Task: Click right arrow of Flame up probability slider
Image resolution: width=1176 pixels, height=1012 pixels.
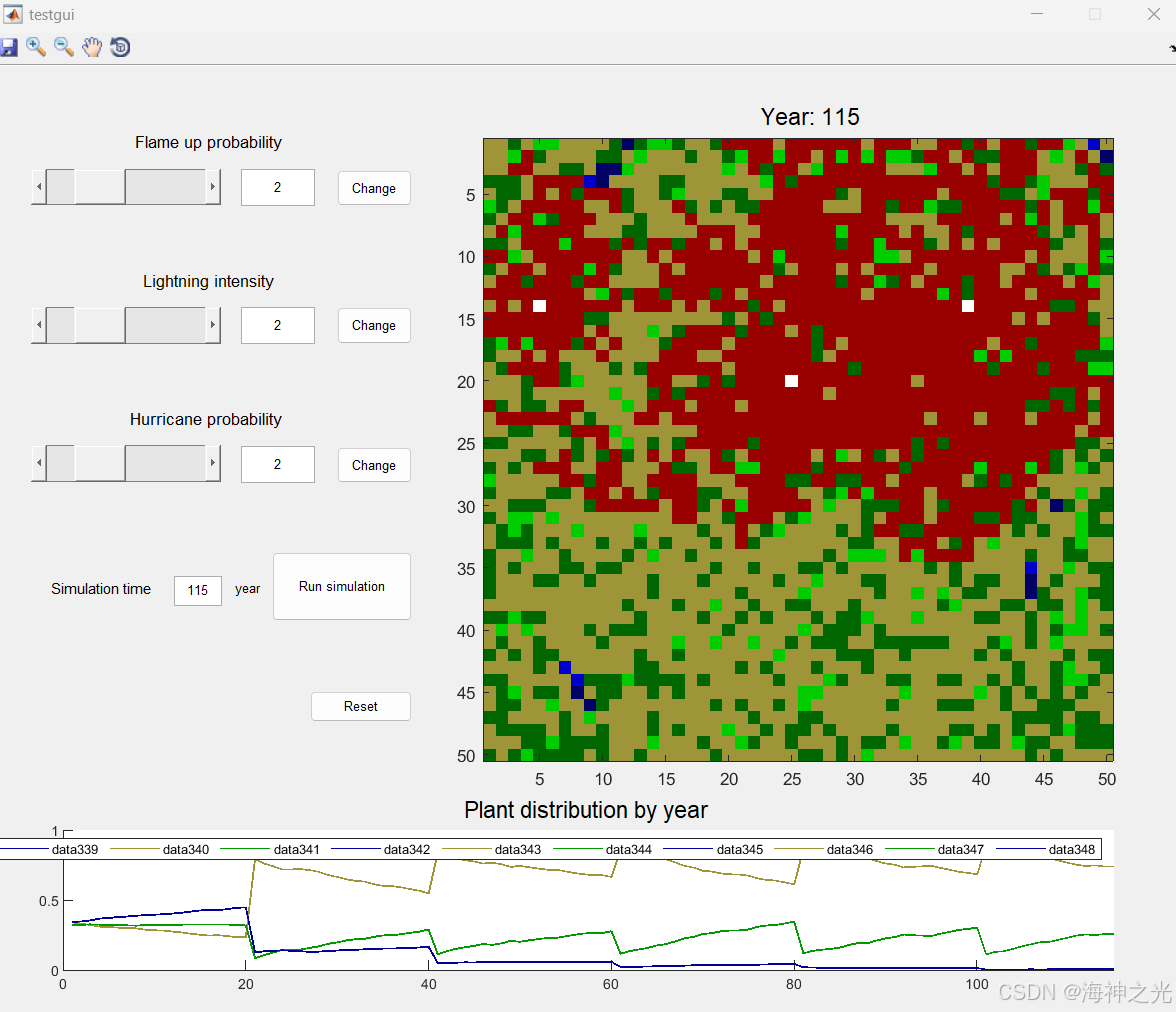Action: [x=213, y=187]
